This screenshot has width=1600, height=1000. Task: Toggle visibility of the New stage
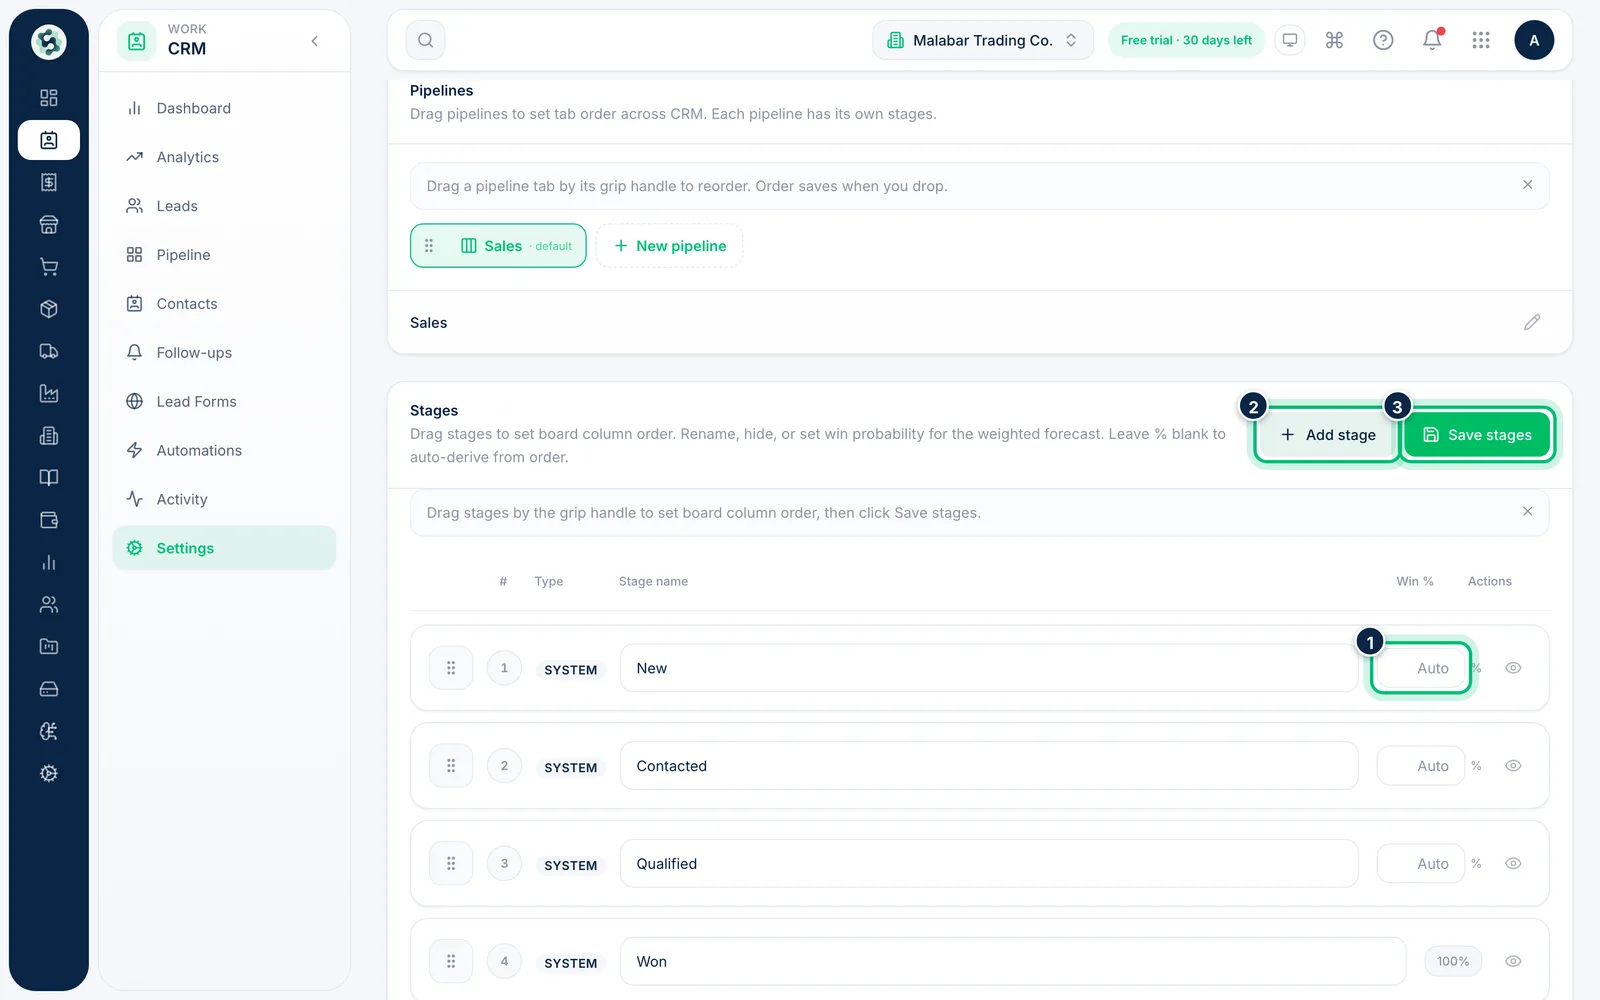(1513, 668)
